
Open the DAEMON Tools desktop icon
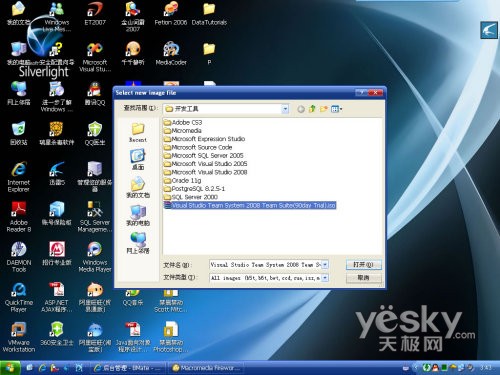tap(19, 257)
